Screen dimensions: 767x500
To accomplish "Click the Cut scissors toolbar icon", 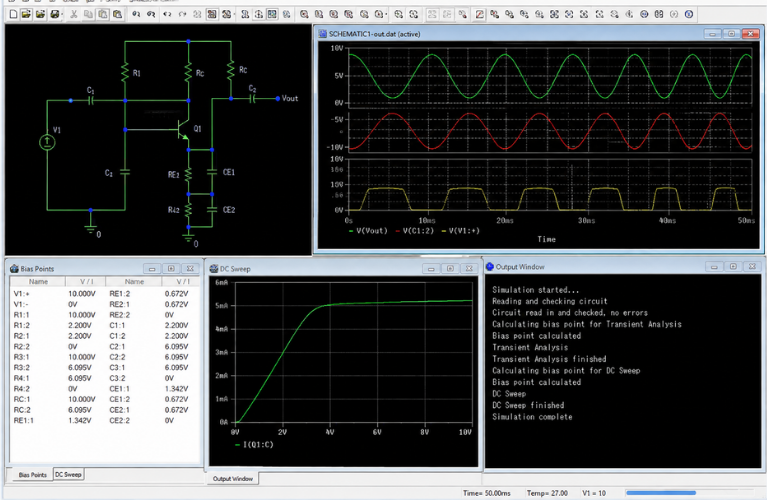I will click(73, 14).
